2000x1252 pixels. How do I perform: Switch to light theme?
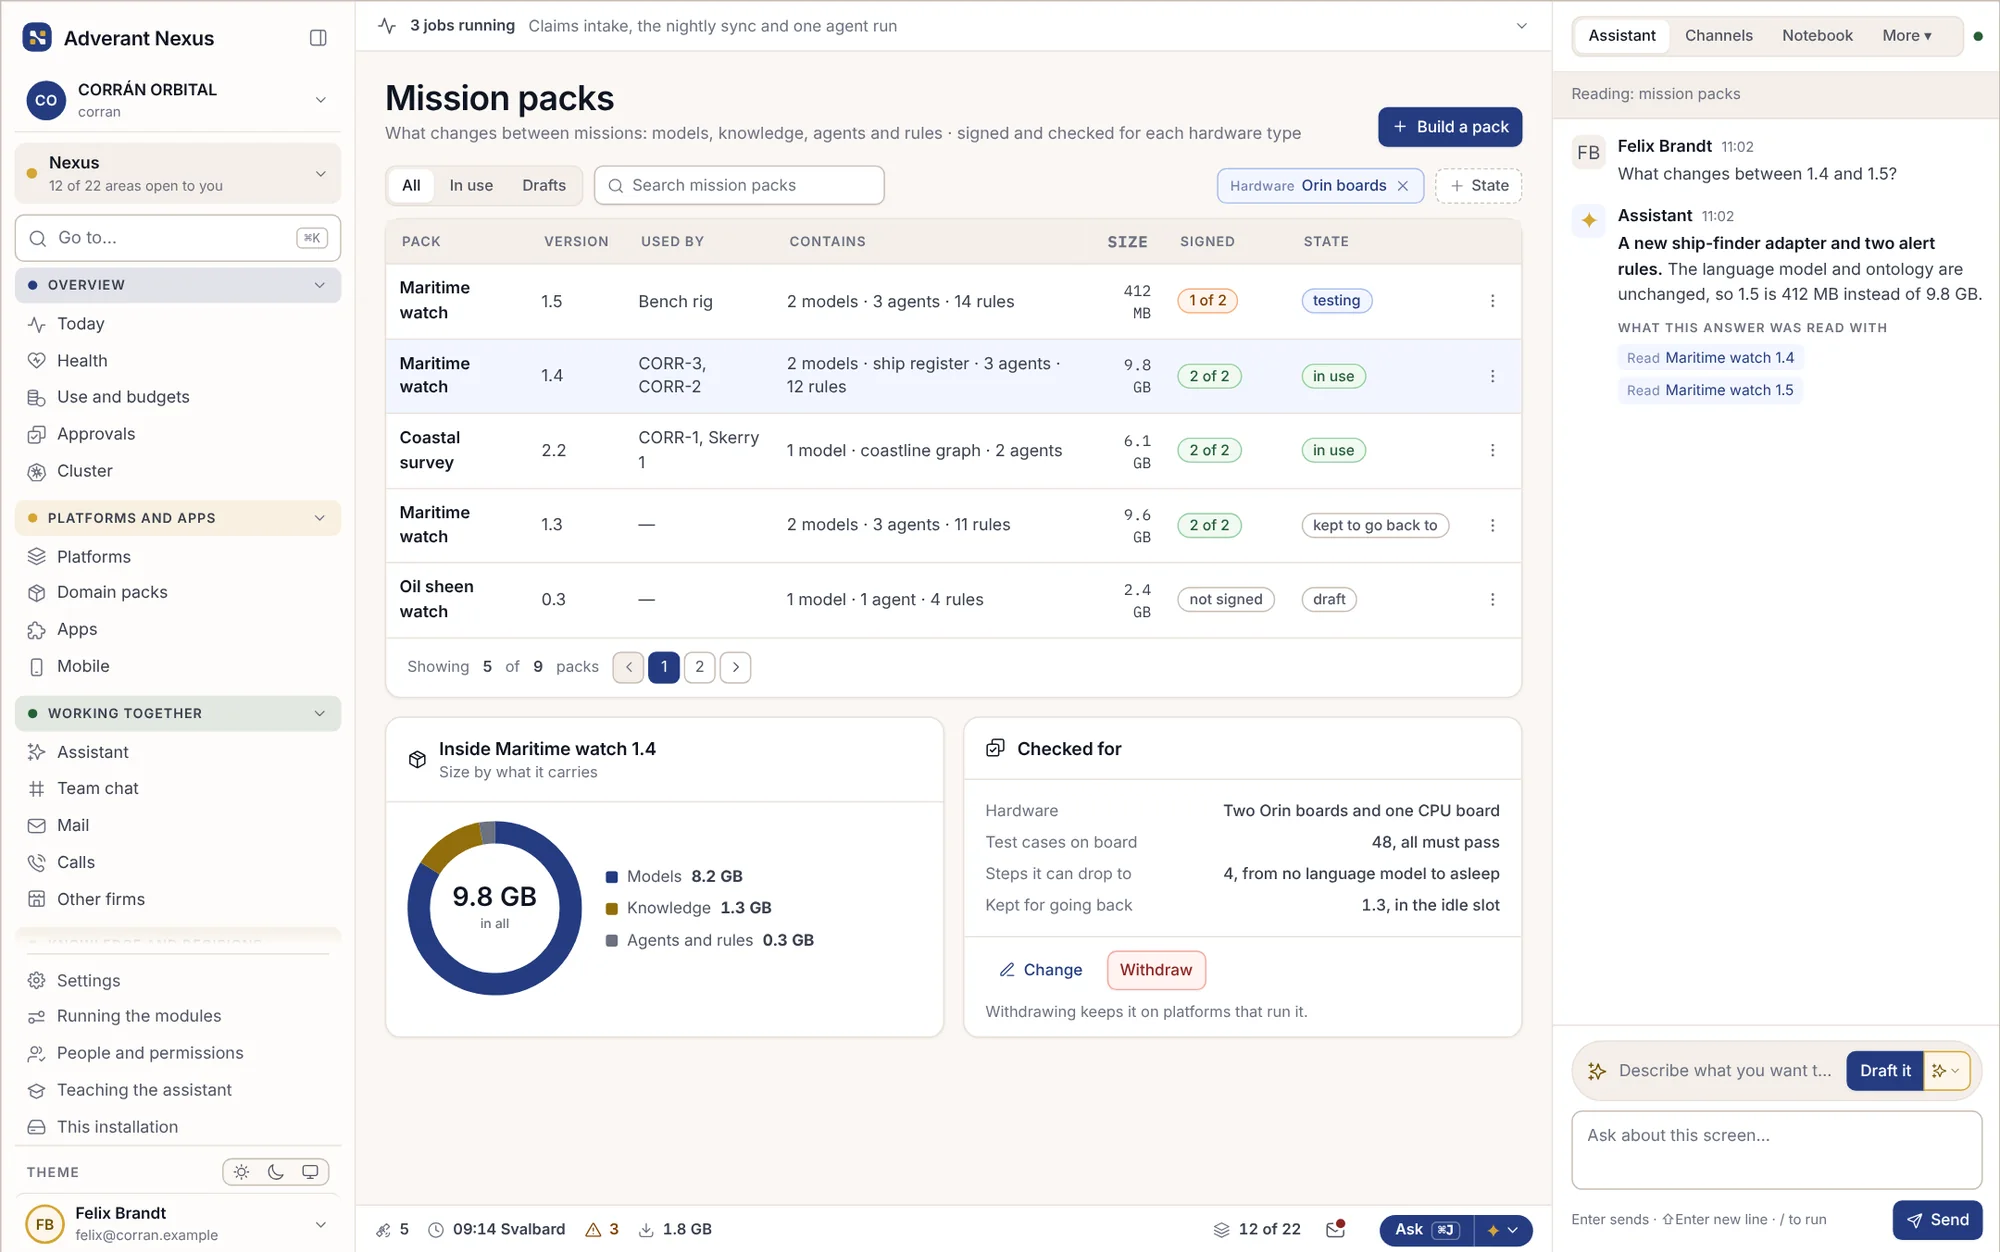pyautogui.click(x=241, y=1172)
